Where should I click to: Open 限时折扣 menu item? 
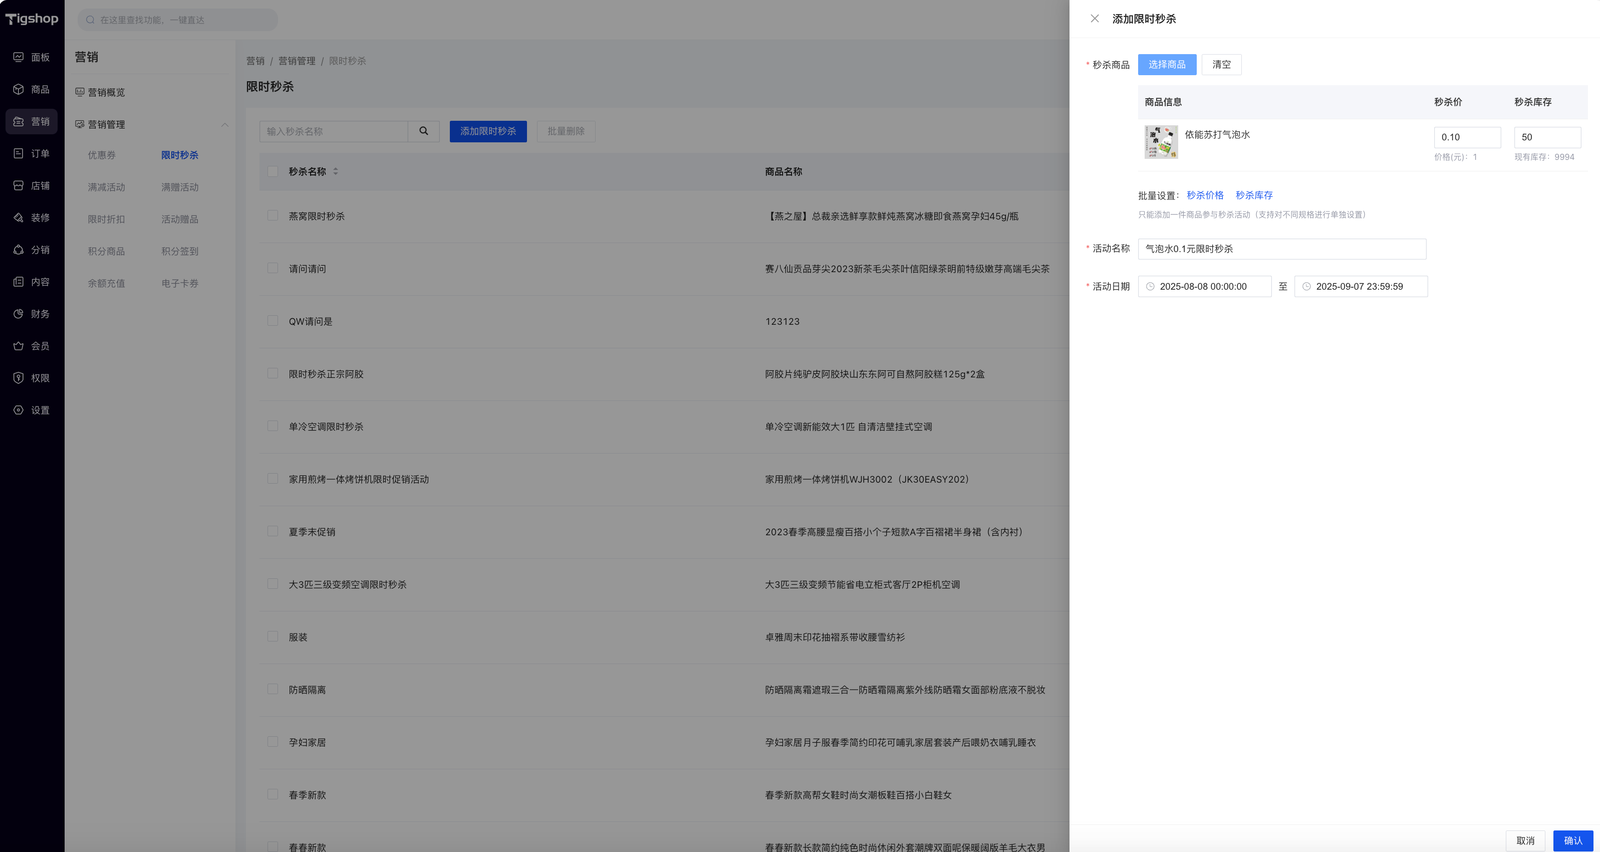coord(106,219)
